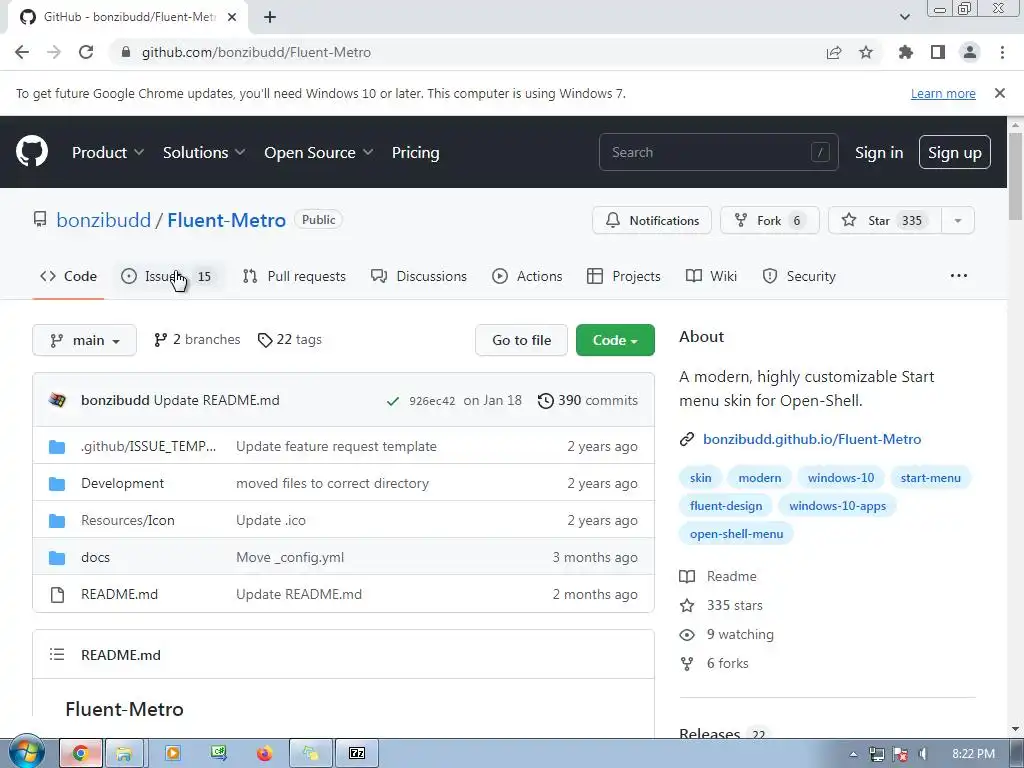Open Windows Explorer from taskbar

pos(124,754)
